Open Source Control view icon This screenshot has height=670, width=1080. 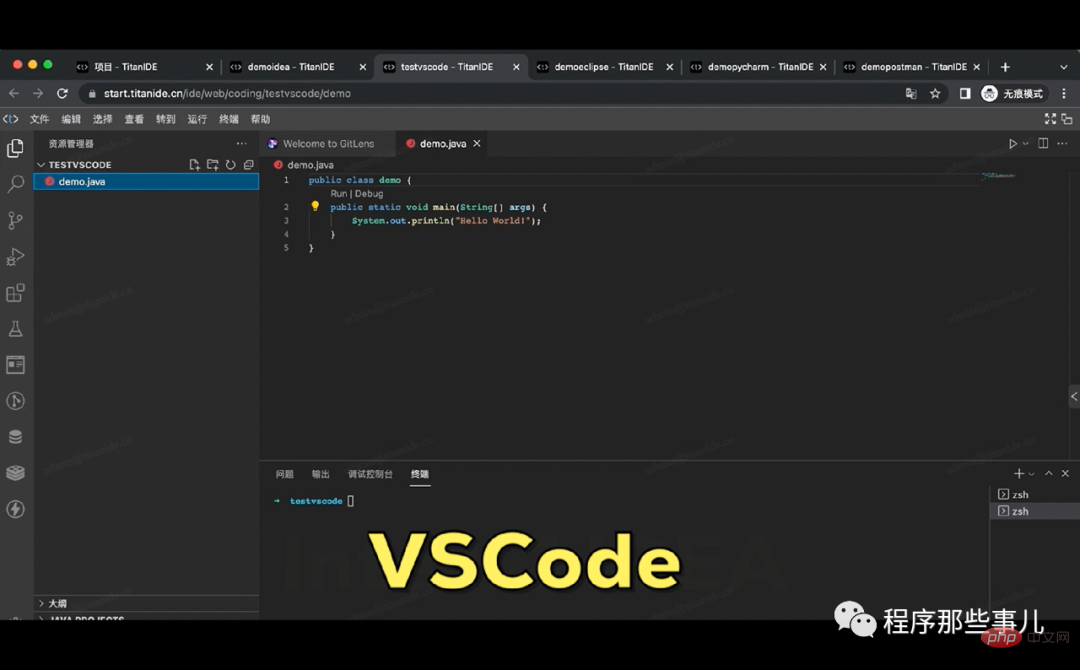15,220
